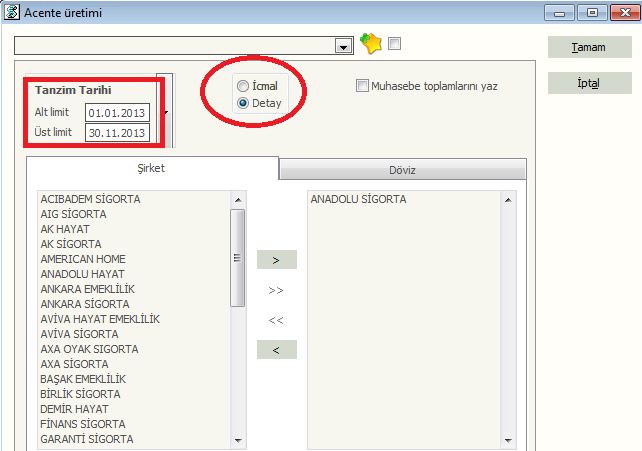This screenshot has width=642, height=451.
Task: Expand the Tanzim Tarihi dropdown arrow
Action: tap(165, 112)
